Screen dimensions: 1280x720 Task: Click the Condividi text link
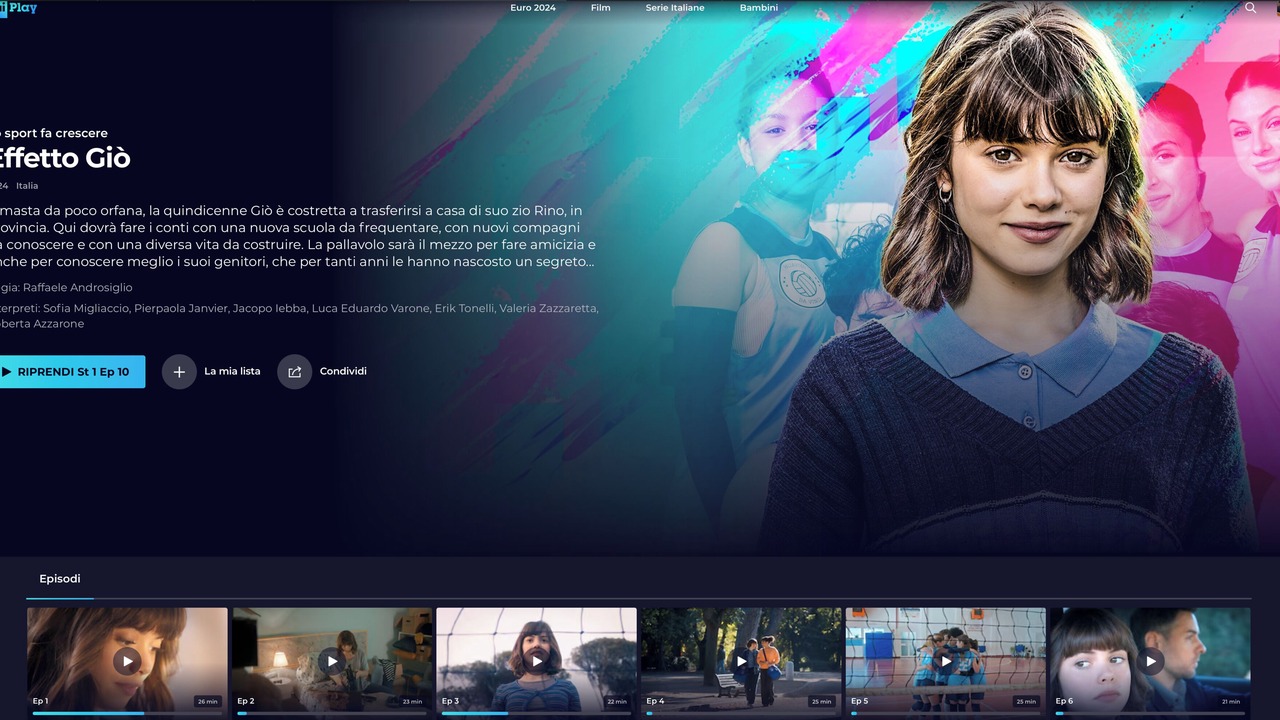coord(343,371)
